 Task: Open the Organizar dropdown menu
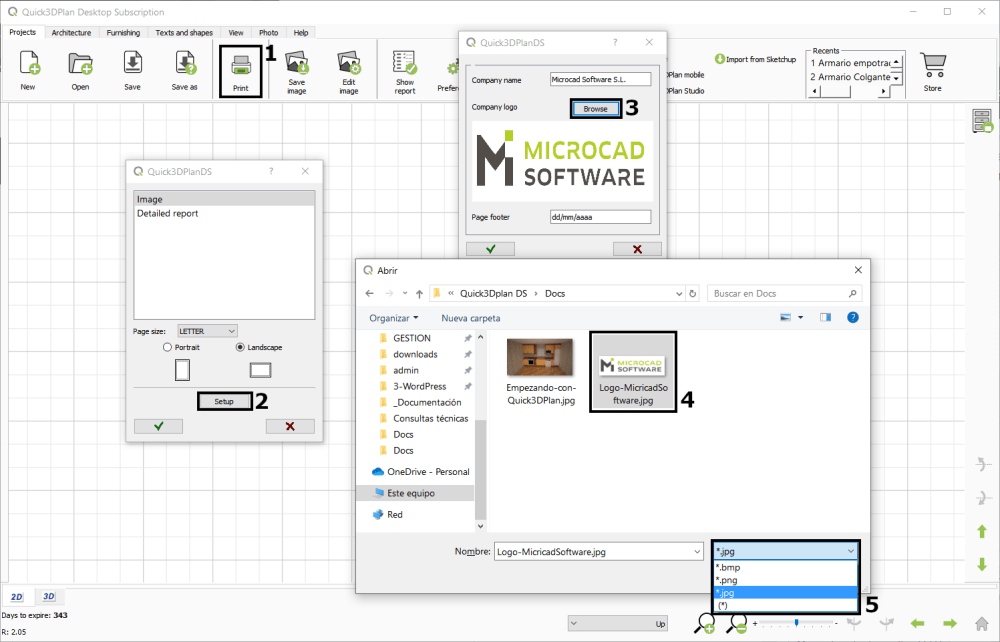pyautogui.click(x=393, y=318)
